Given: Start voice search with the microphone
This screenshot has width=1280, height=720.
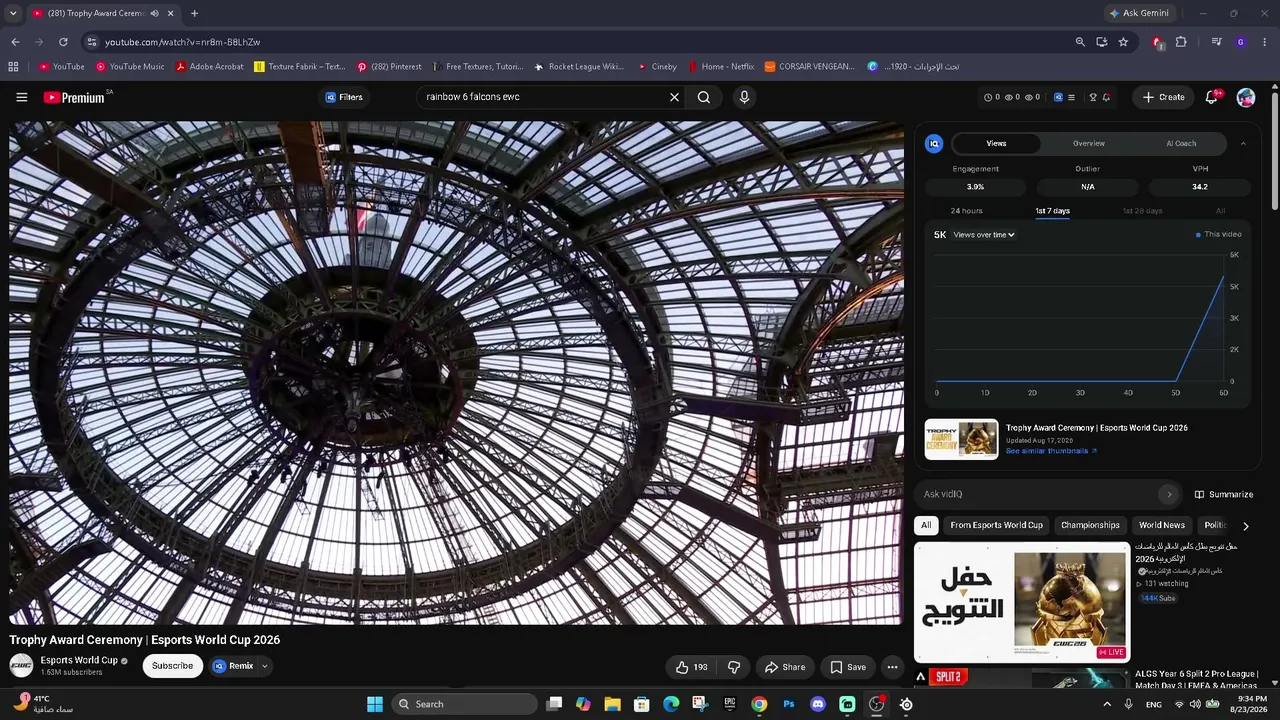Looking at the screenshot, I should (x=744, y=97).
